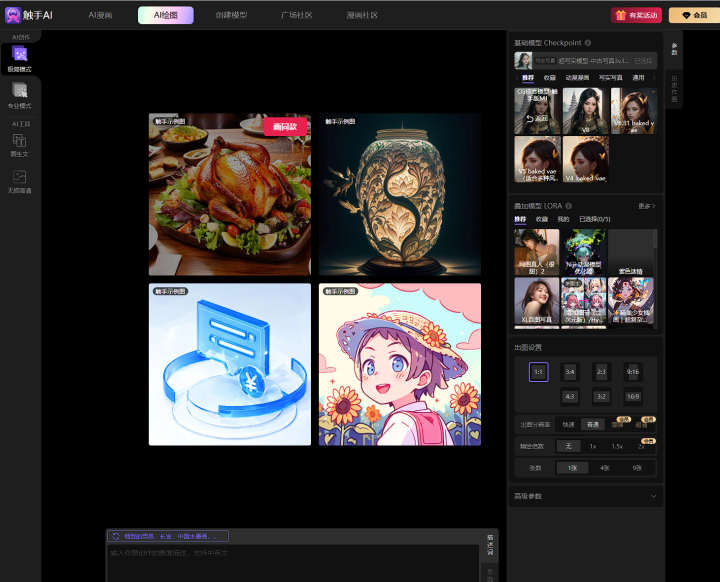Screen dimensions: 720x582
Task: Open the 图生文 tool
Action: 20,145
